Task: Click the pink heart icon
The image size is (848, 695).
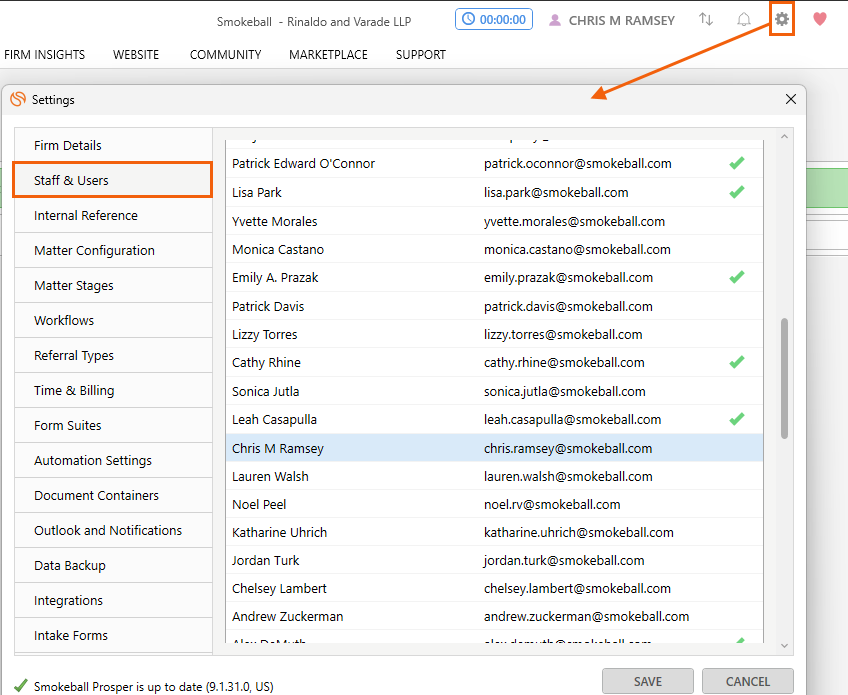Action: click(820, 19)
